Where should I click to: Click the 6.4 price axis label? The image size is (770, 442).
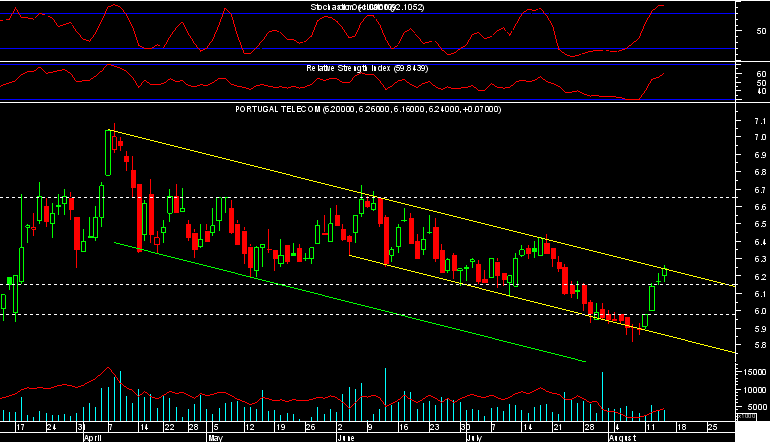pyautogui.click(x=760, y=242)
